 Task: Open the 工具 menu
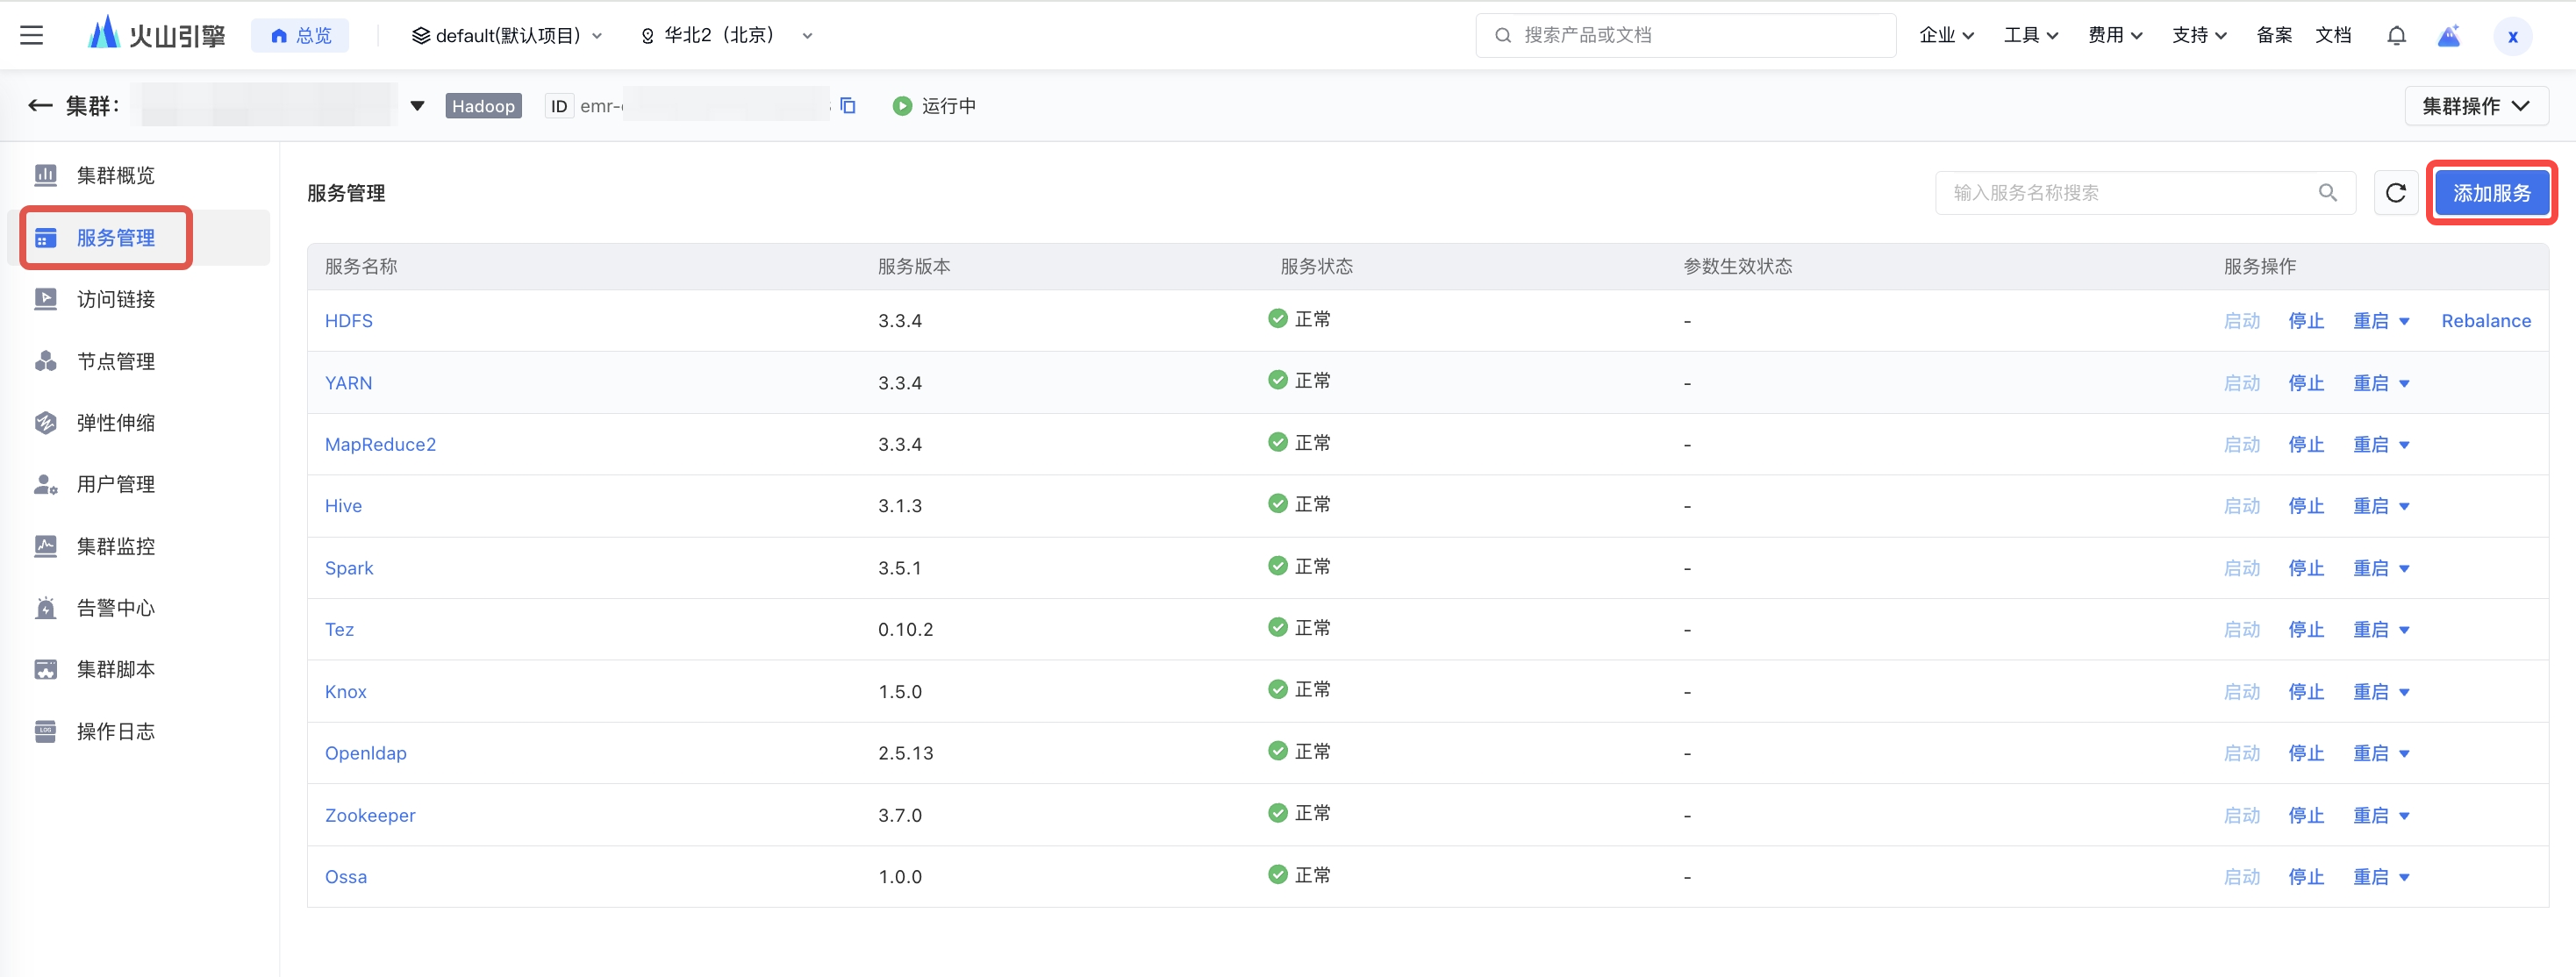2031,36
